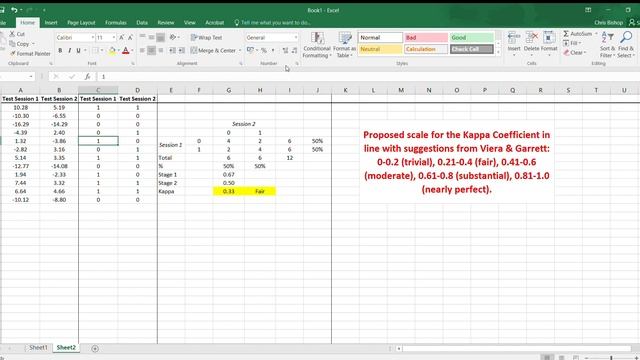Open the Clear eraser dropdown
640x360 pixels.
(575, 53)
